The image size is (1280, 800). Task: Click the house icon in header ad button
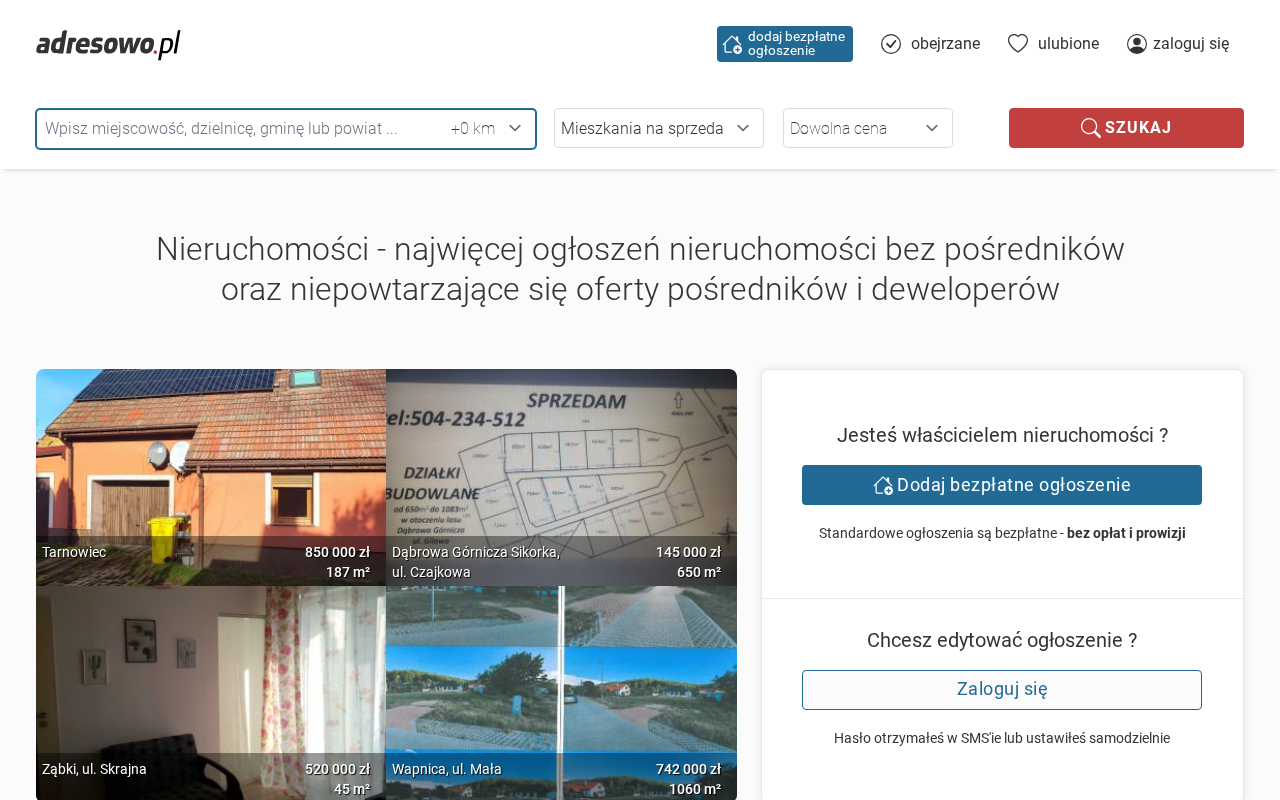(732, 44)
